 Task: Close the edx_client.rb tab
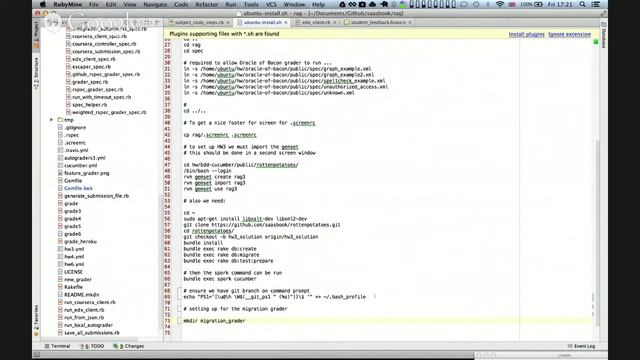pyautogui.click(x=334, y=22)
